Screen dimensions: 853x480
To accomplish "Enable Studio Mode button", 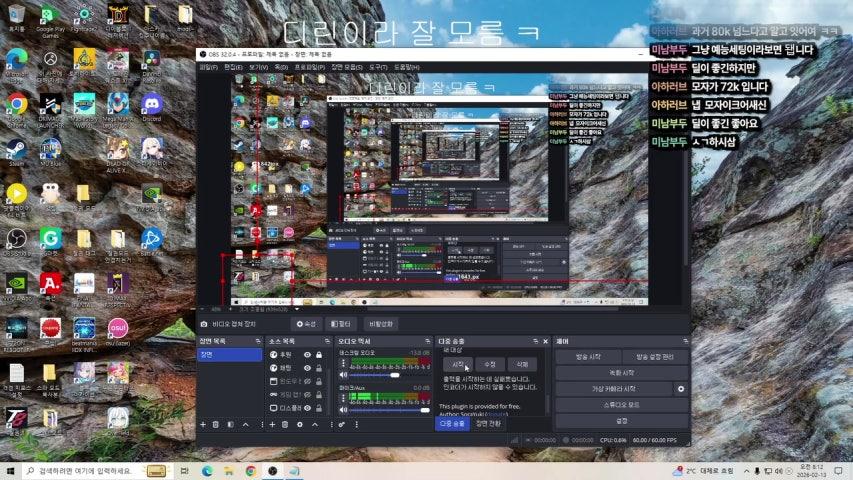I will pyautogui.click(x=622, y=405).
